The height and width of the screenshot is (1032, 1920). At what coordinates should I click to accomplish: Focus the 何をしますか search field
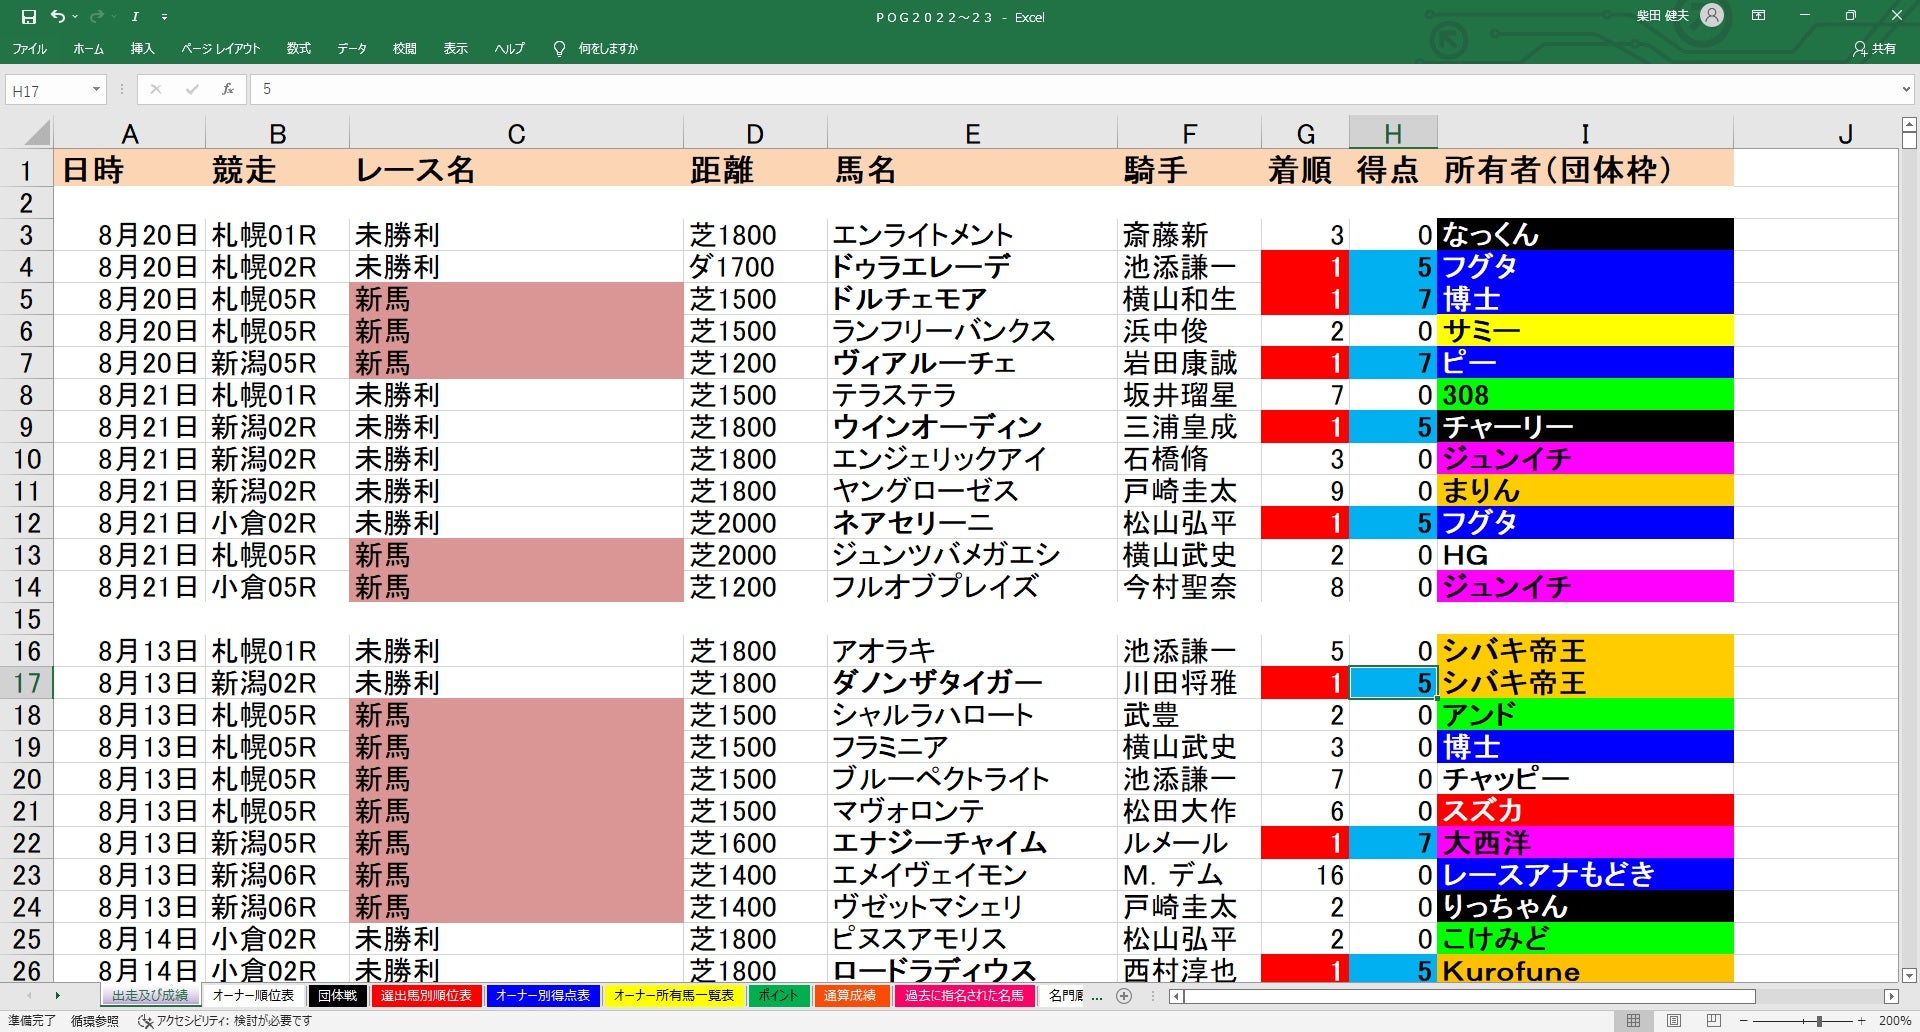tap(608, 48)
